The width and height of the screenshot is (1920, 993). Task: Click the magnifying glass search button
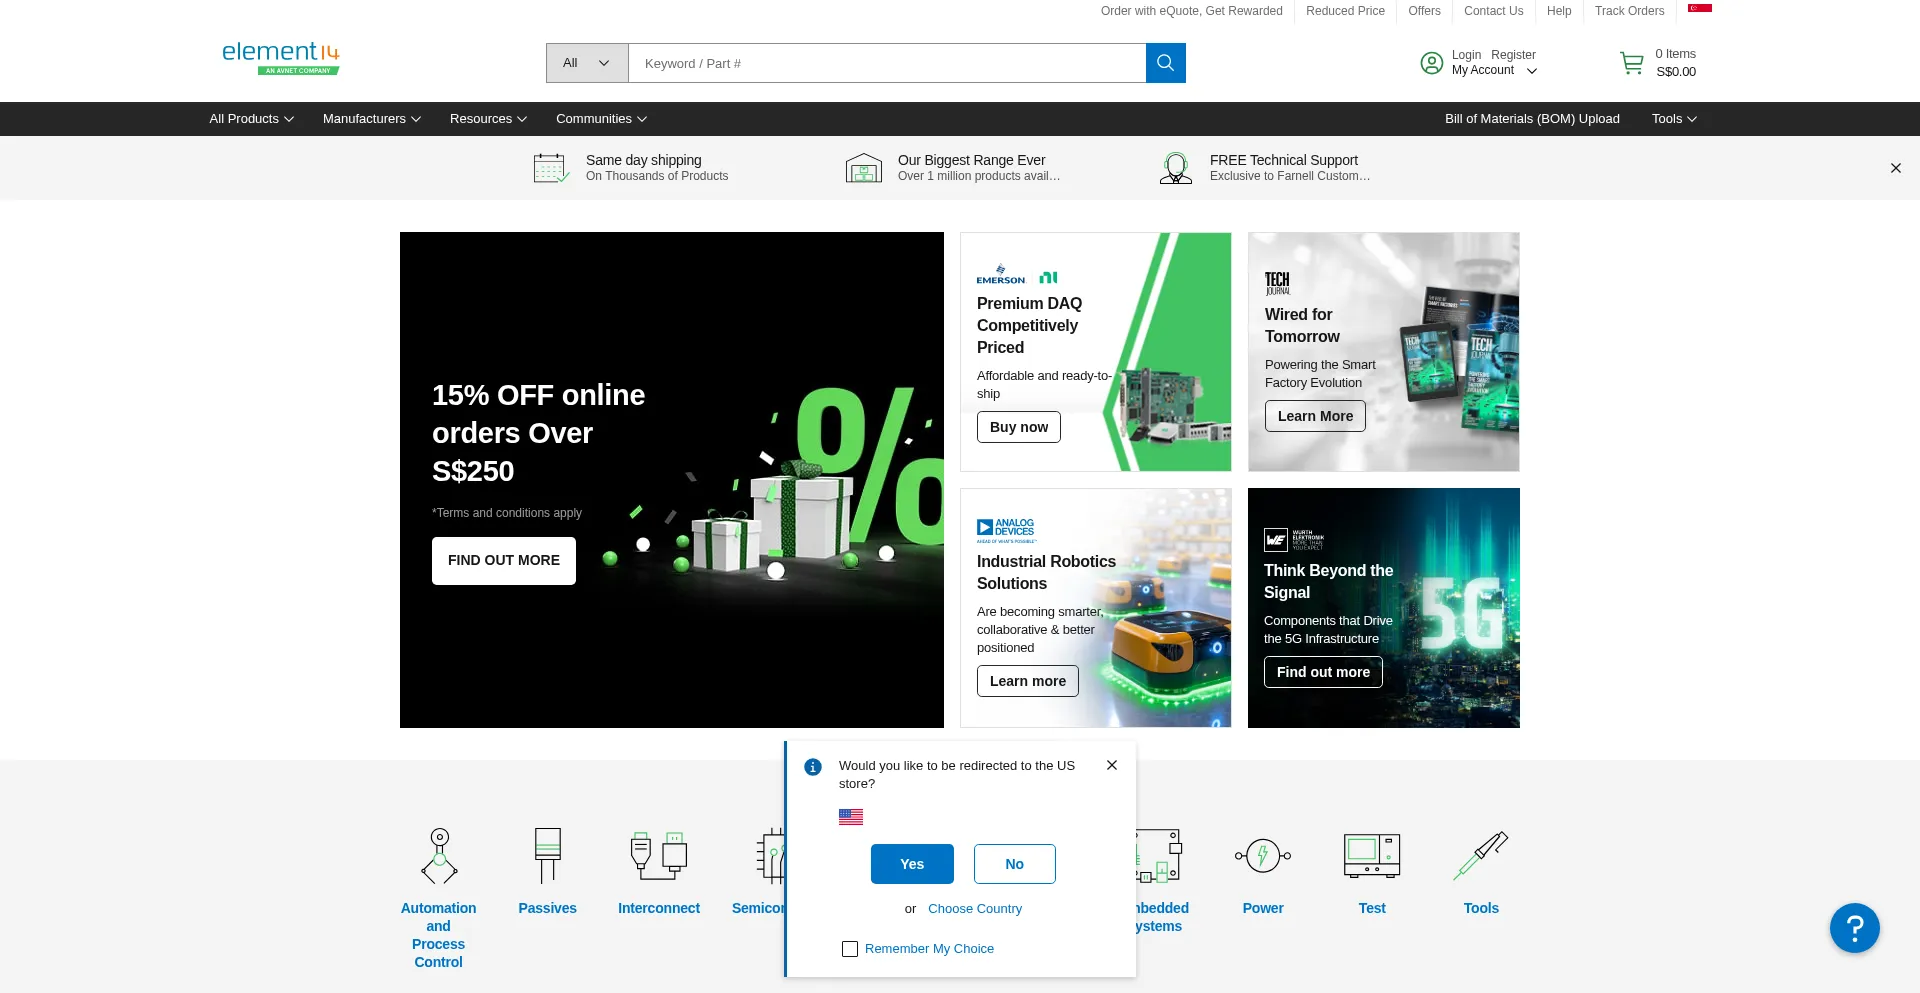point(1165,63)
